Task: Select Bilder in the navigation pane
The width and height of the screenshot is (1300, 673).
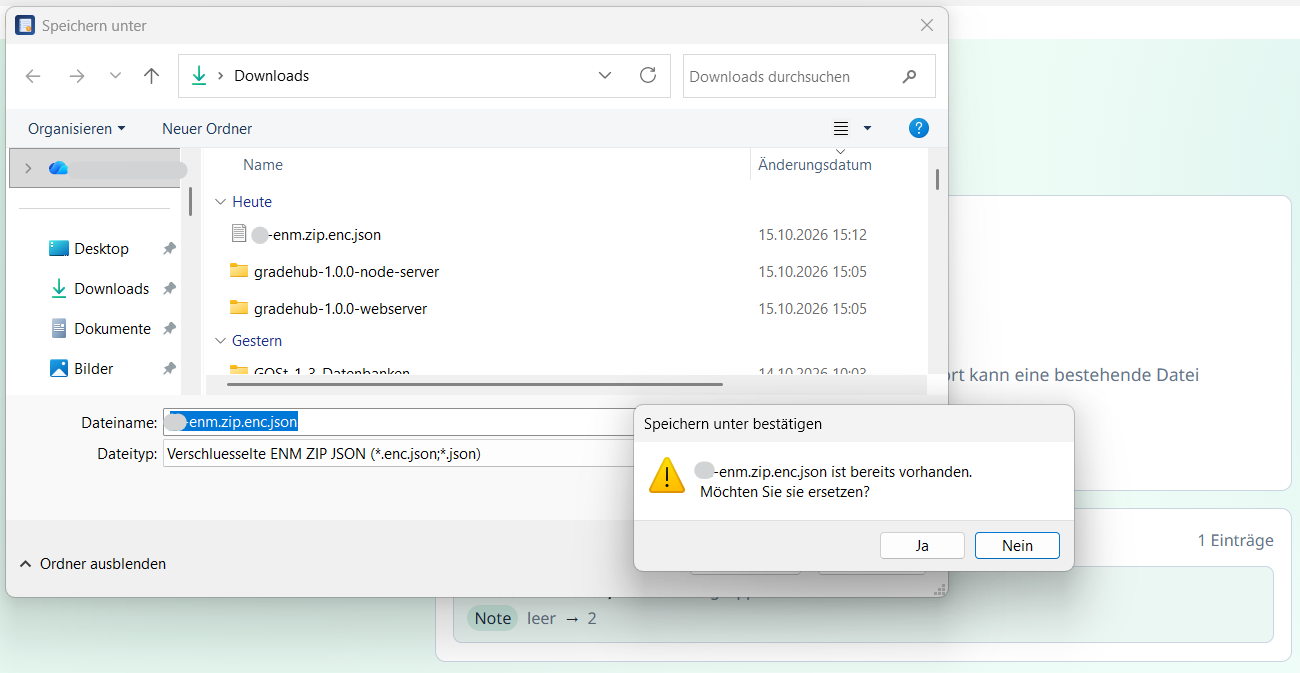Action: [x=94, y=369]
